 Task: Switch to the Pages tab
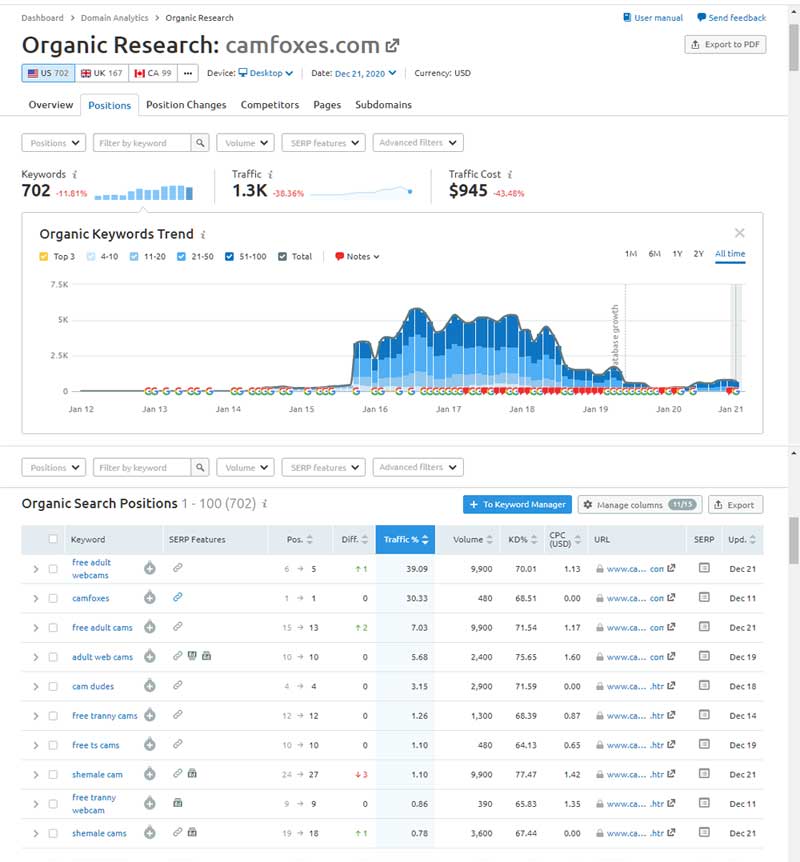(x=327, y=105)
